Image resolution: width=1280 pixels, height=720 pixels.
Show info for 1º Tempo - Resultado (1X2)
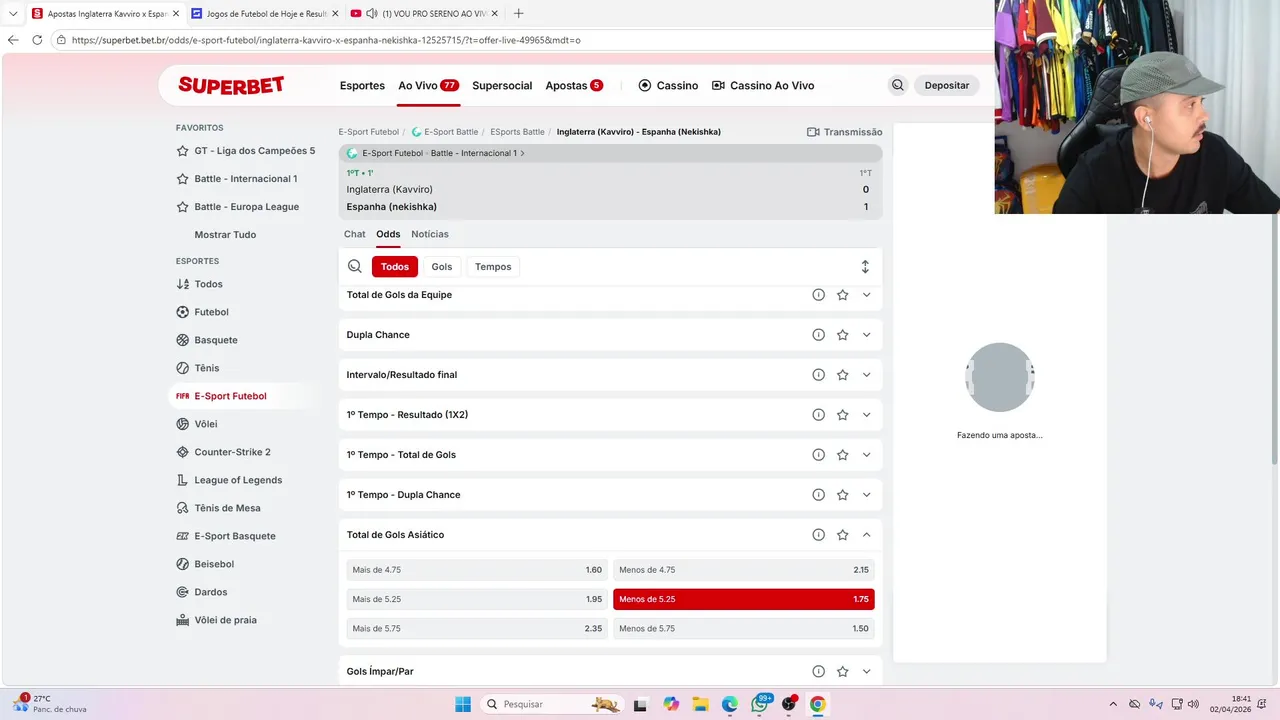point(818,415)
